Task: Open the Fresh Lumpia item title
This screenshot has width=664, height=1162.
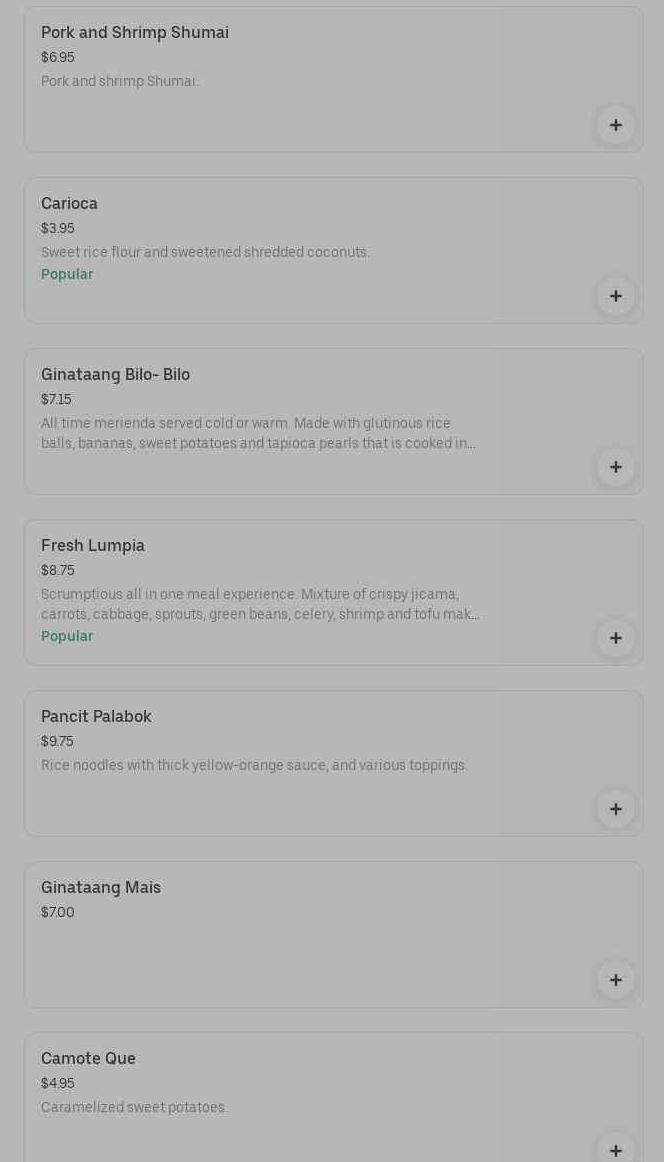Action: (x=93, y=546)
